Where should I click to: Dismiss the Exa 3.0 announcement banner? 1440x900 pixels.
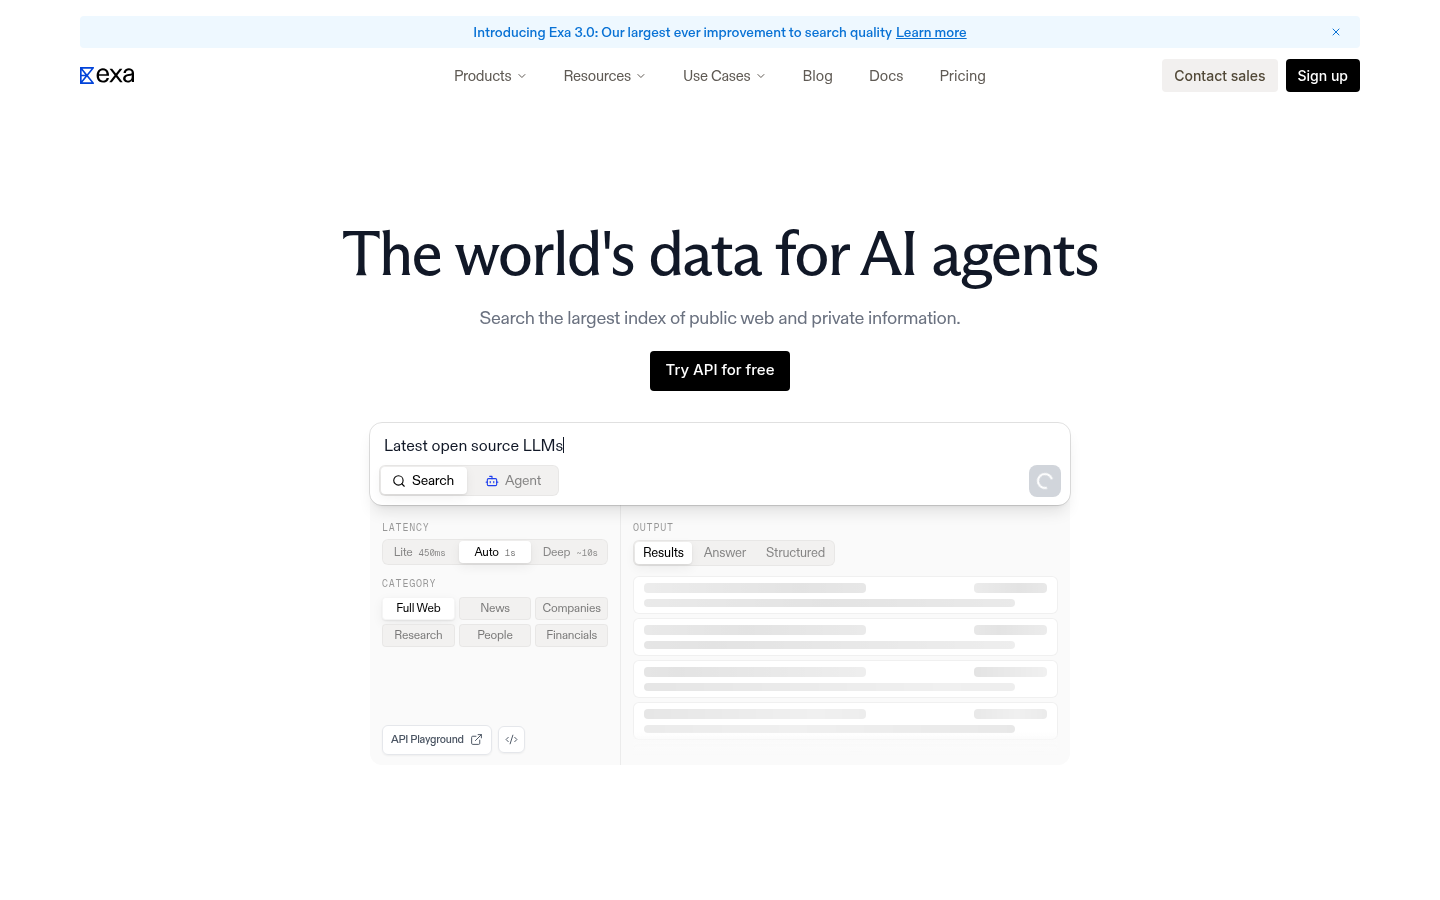[x=1336, y=32]
